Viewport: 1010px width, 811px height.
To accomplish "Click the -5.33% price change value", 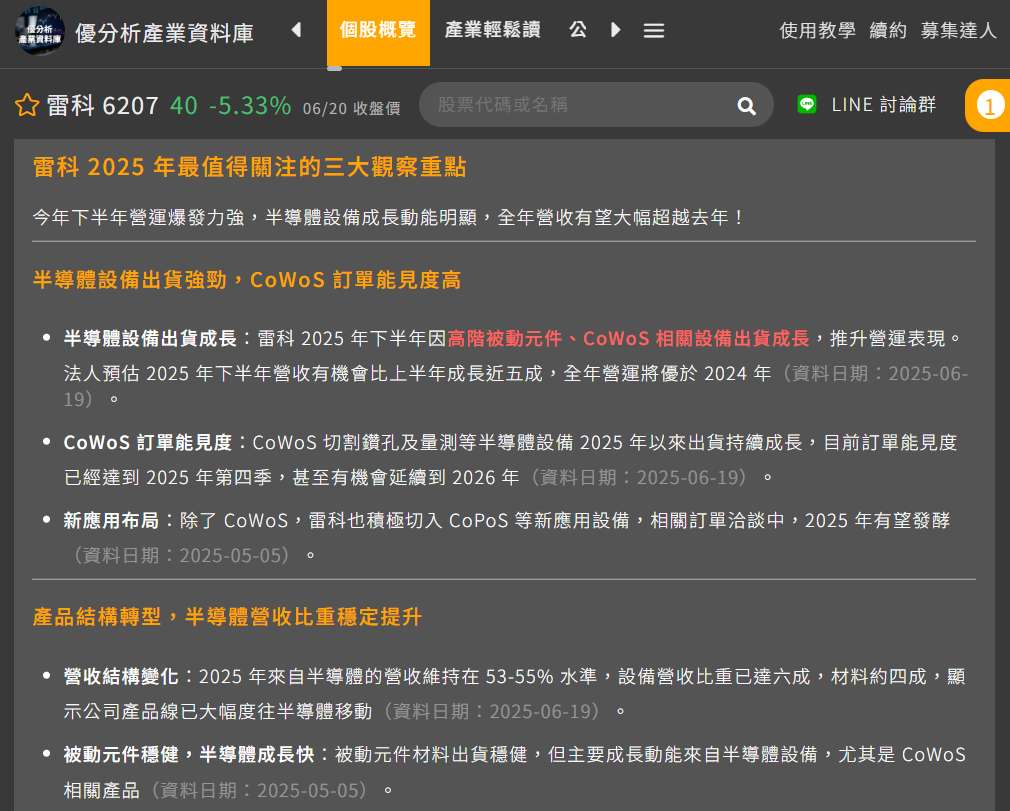I will click(x=250, y=106).
